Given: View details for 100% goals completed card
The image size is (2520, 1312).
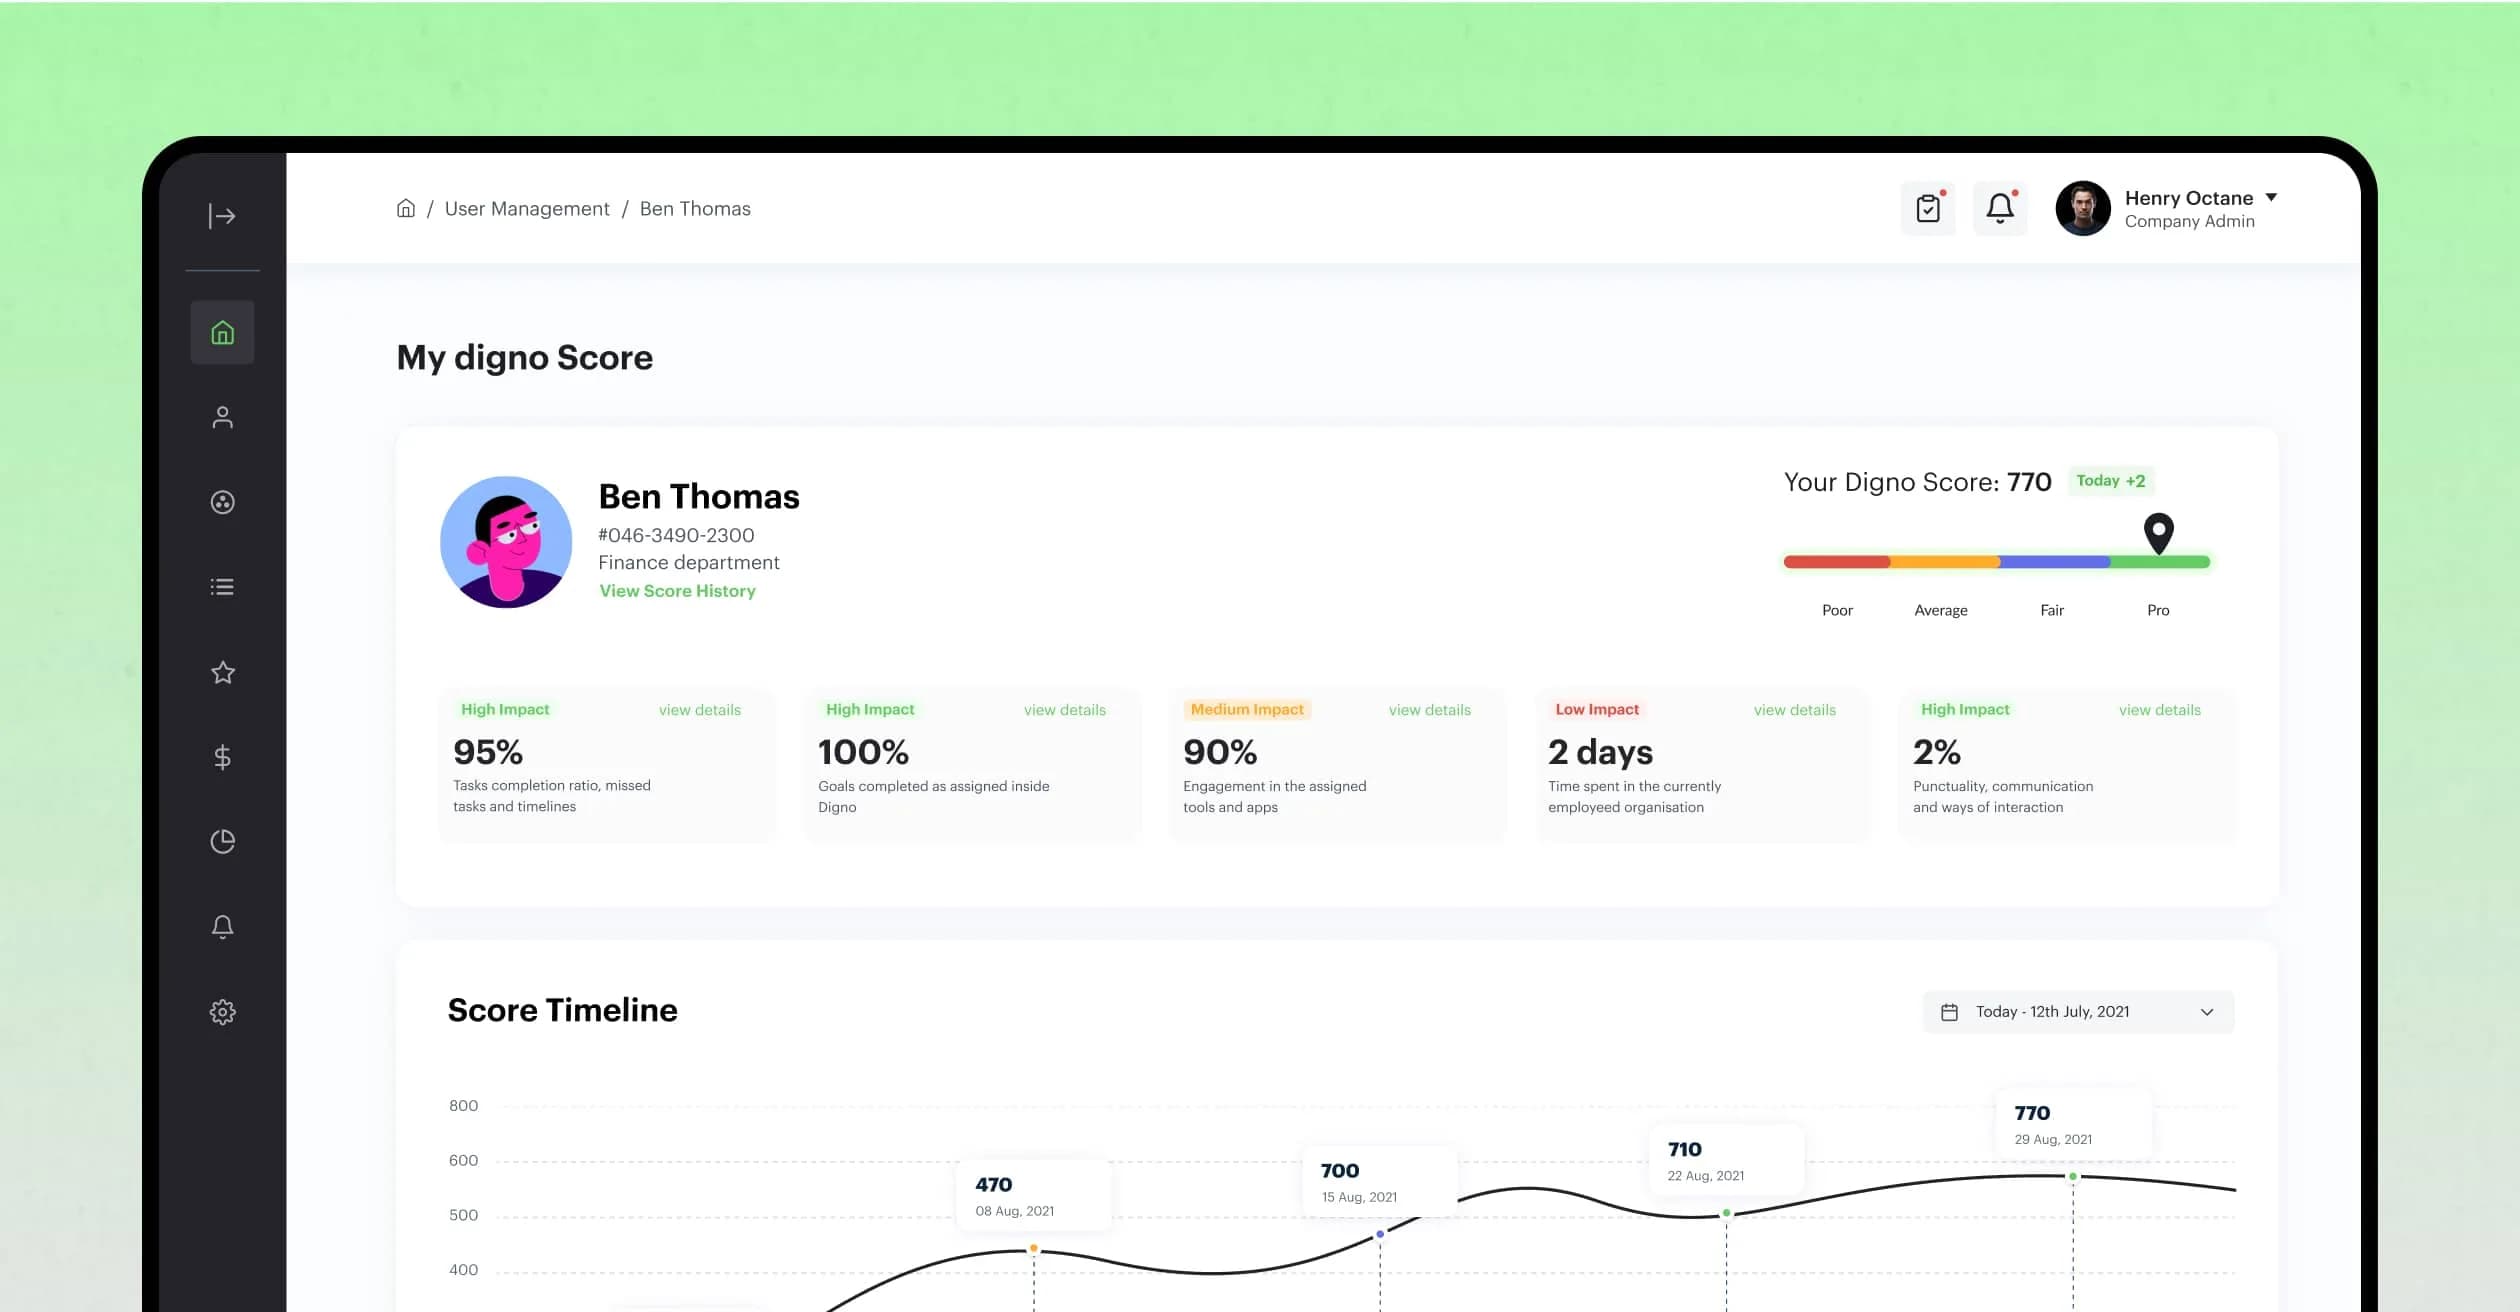Looking at the screenshot, I should pyautogui.click(x=1065, y=710).
